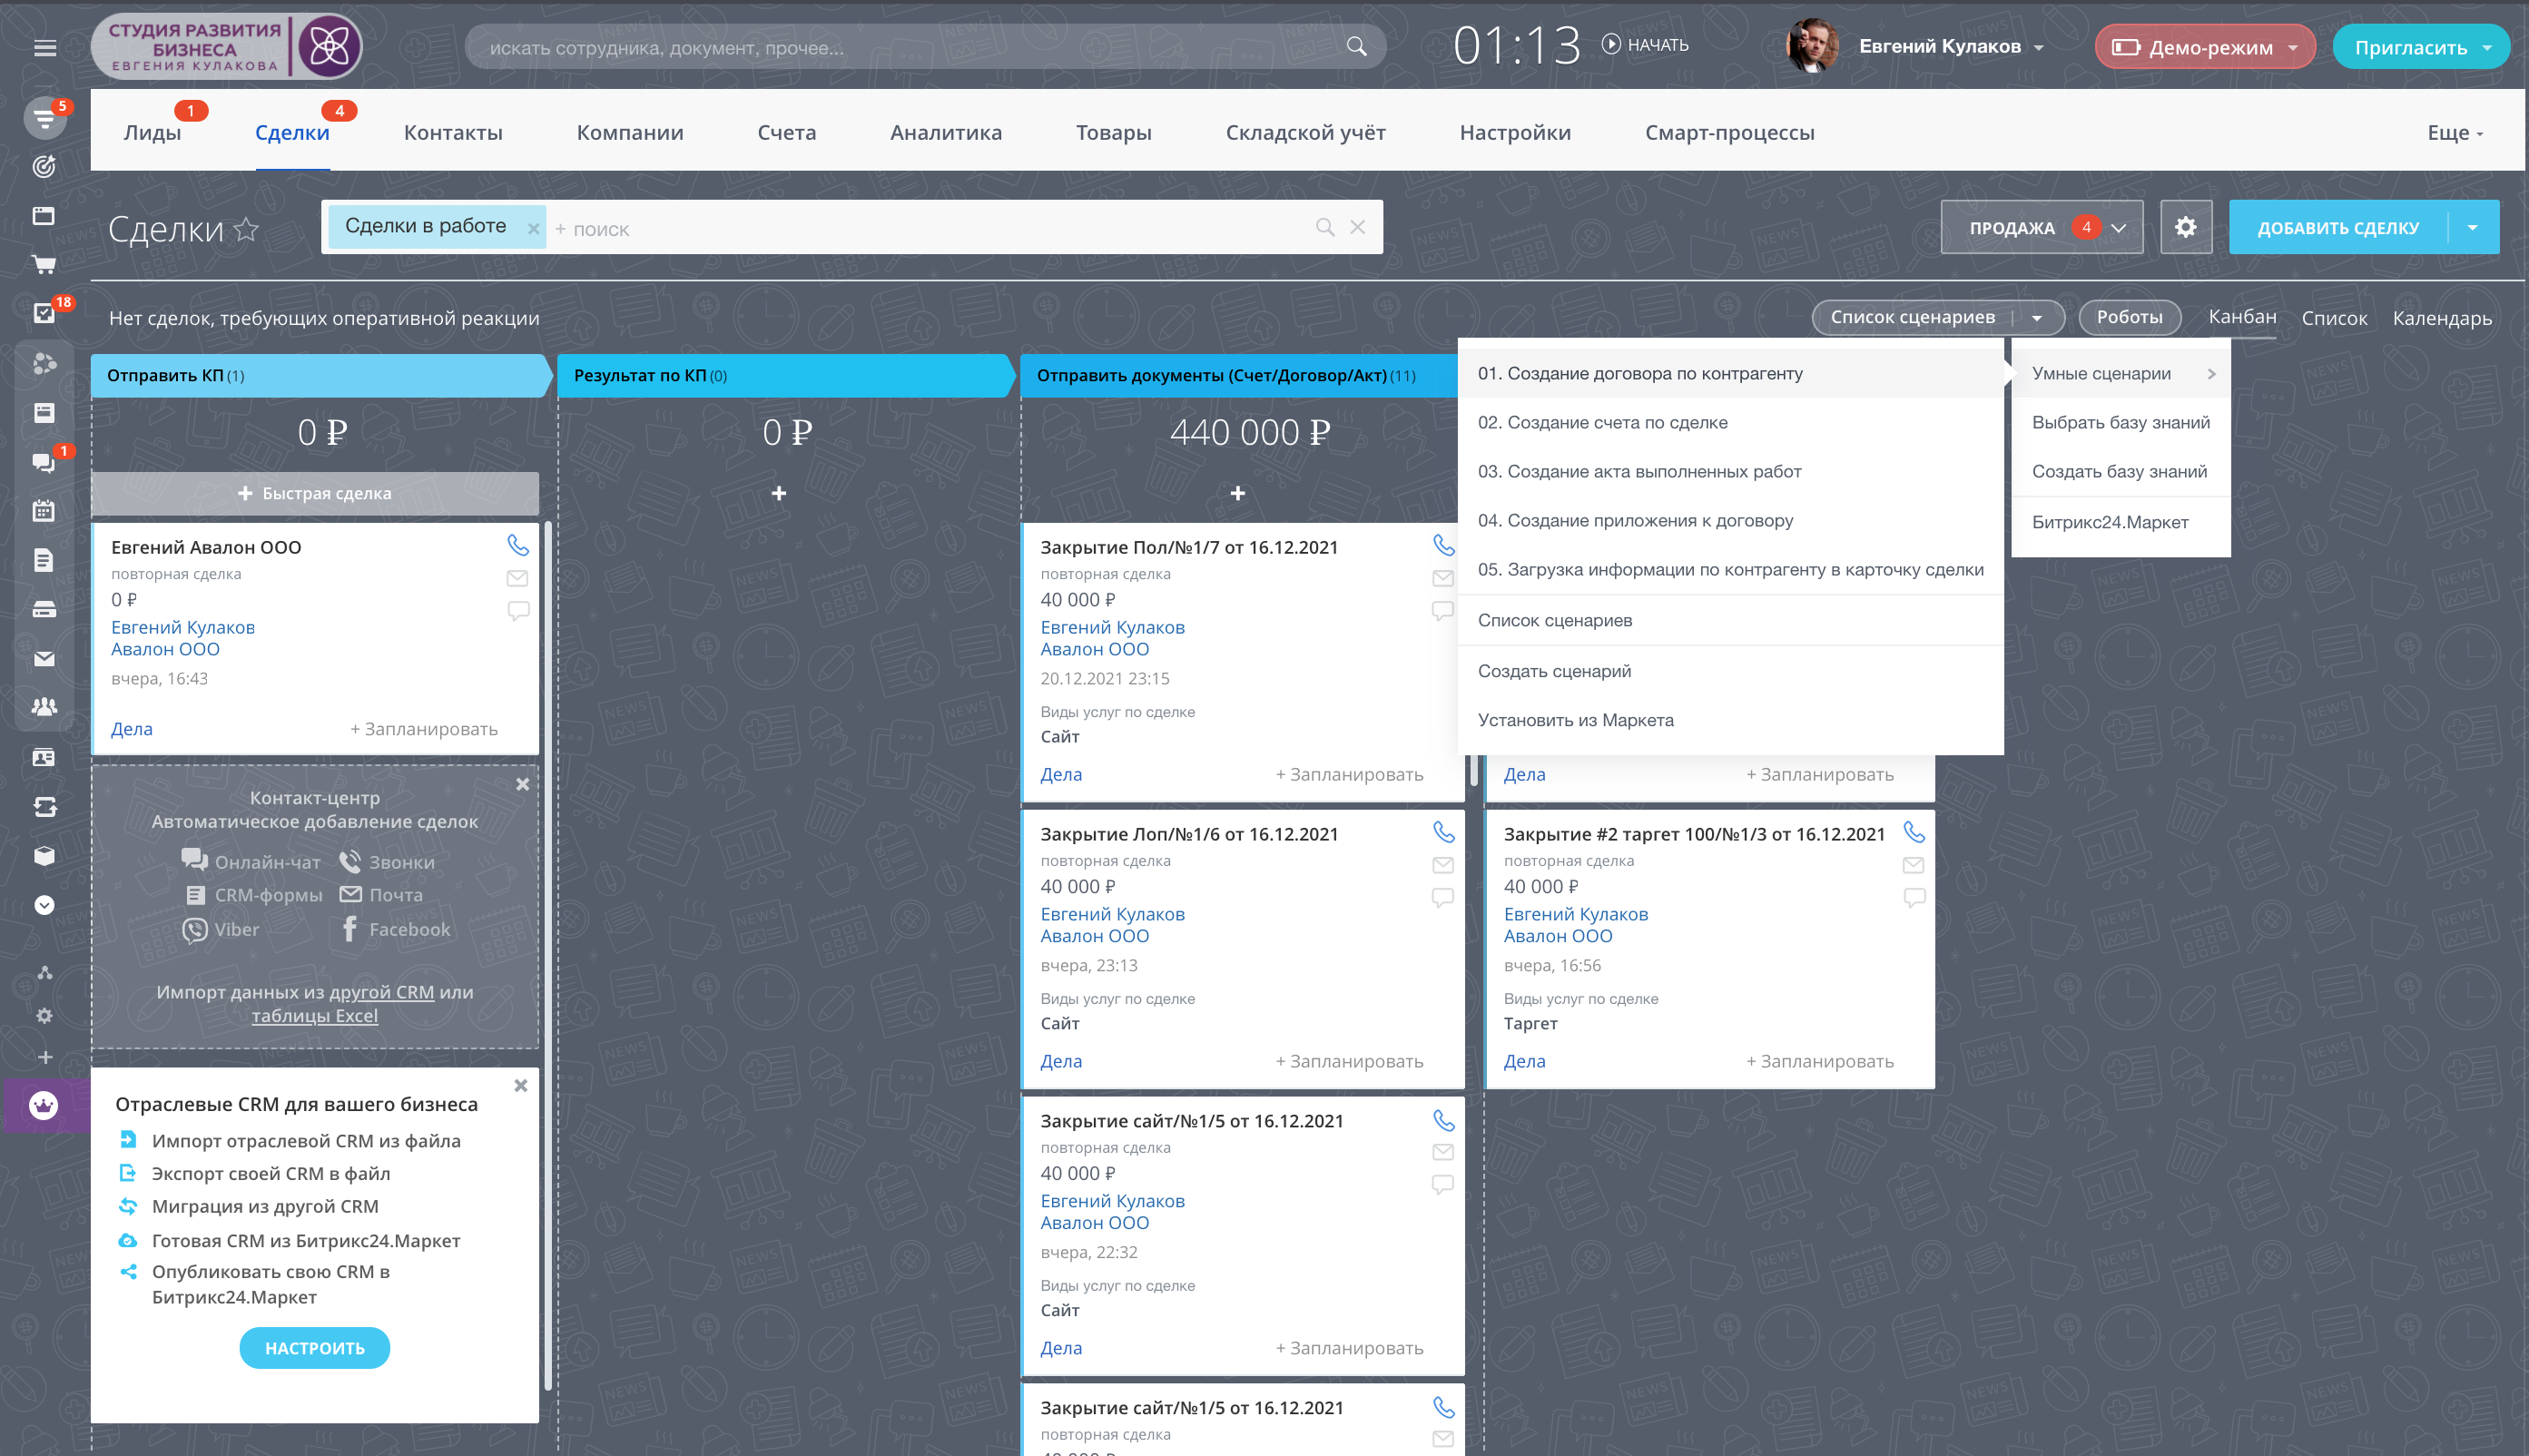This screenshot has width=2529, height=1456.
Task: Open the Демо-режим dropdown
Action: tap(2205, 47)
